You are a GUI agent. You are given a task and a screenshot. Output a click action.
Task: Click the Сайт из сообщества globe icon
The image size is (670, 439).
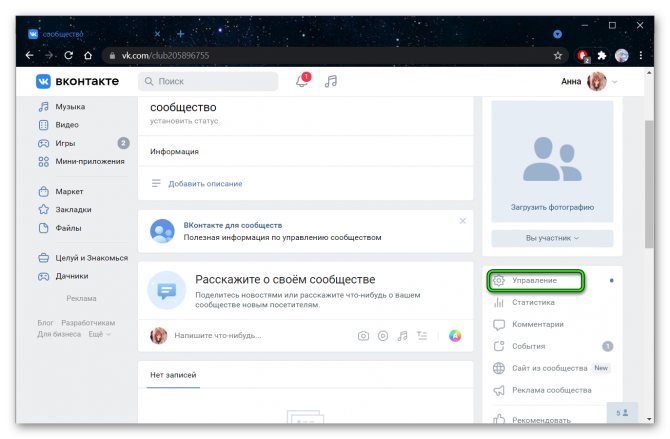tap(499, 368)
